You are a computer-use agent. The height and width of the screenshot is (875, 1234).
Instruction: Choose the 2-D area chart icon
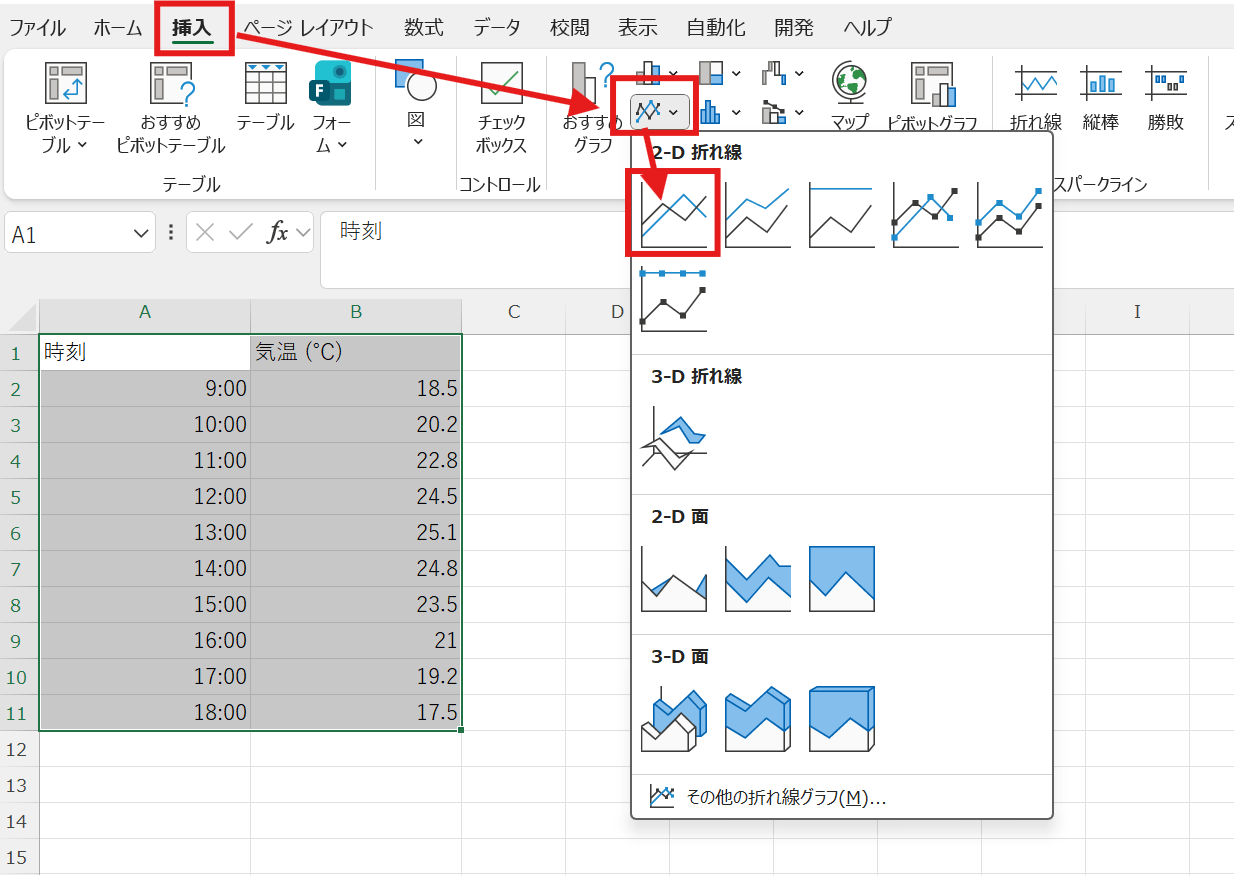673,579
